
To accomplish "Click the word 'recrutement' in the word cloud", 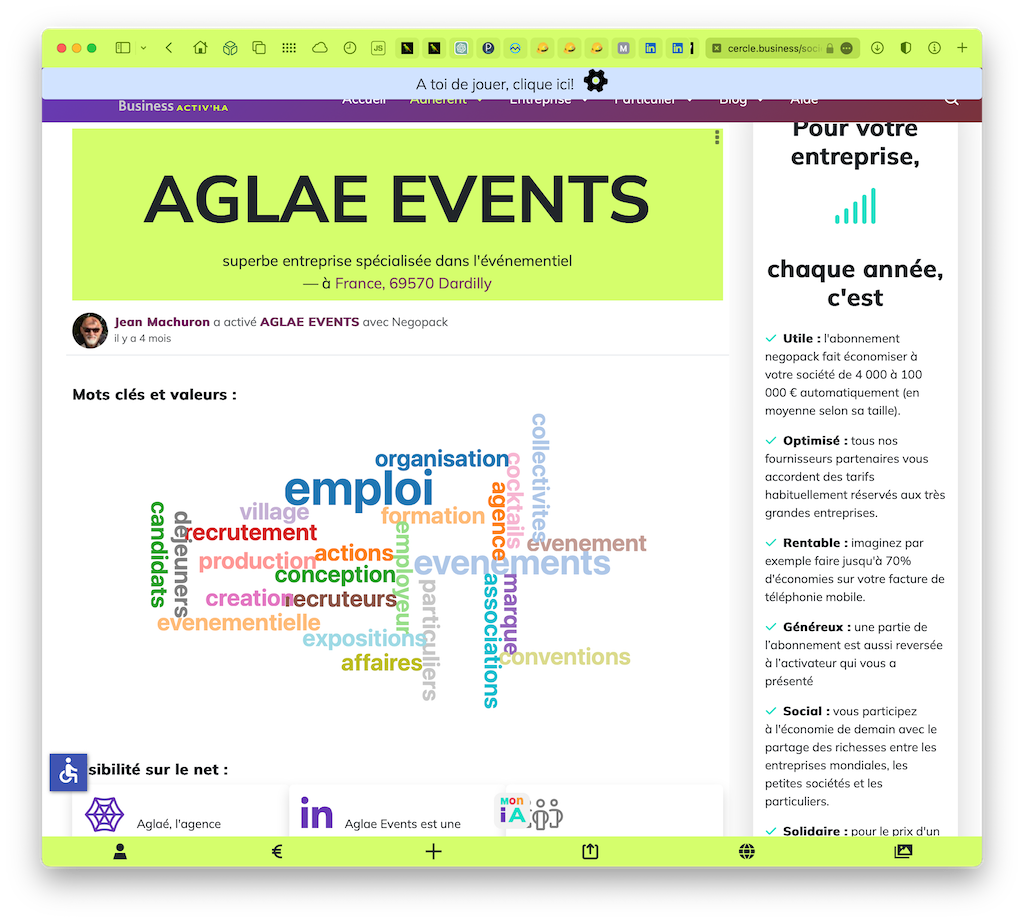I will pos(251,533).
